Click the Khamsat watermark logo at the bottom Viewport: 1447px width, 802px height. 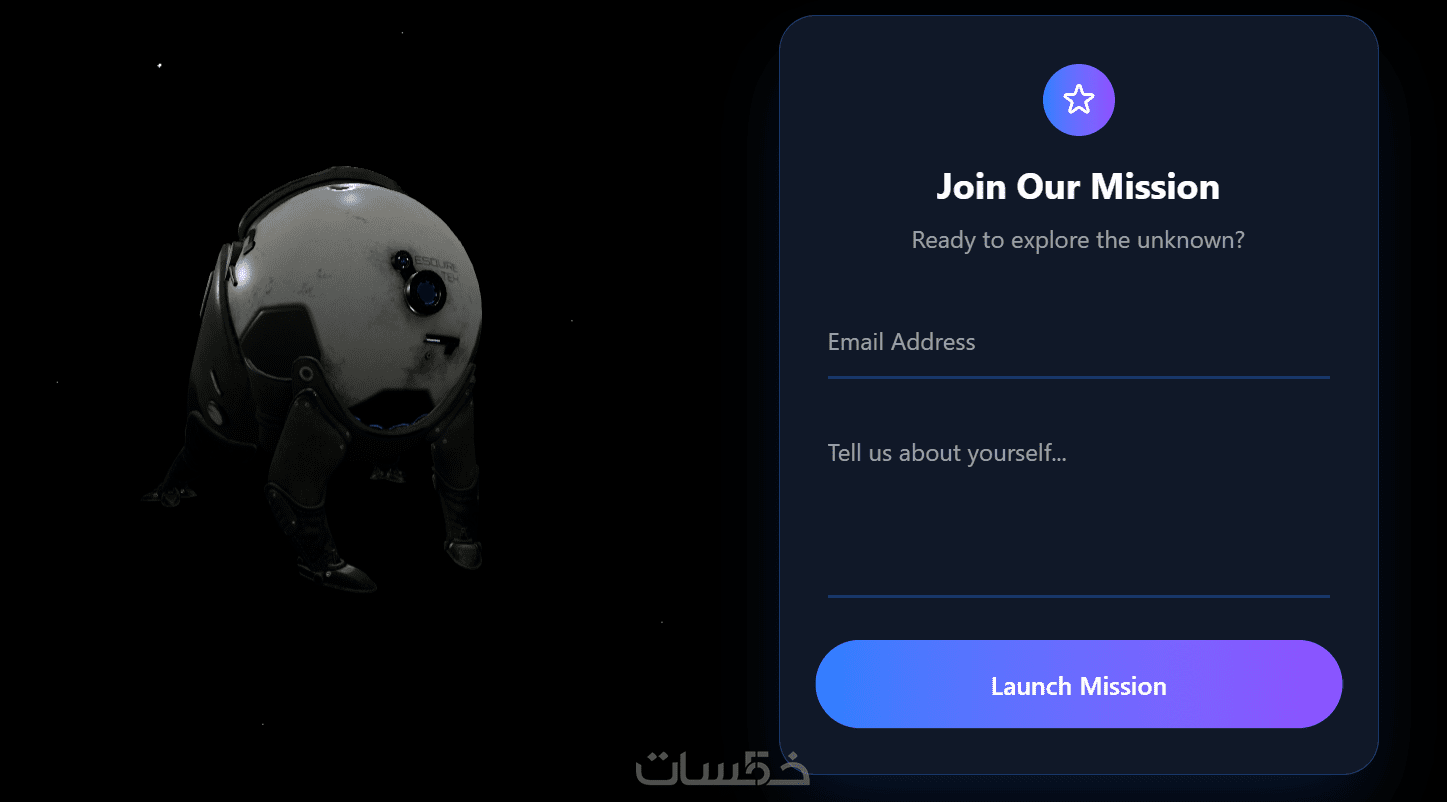point(723,767)
